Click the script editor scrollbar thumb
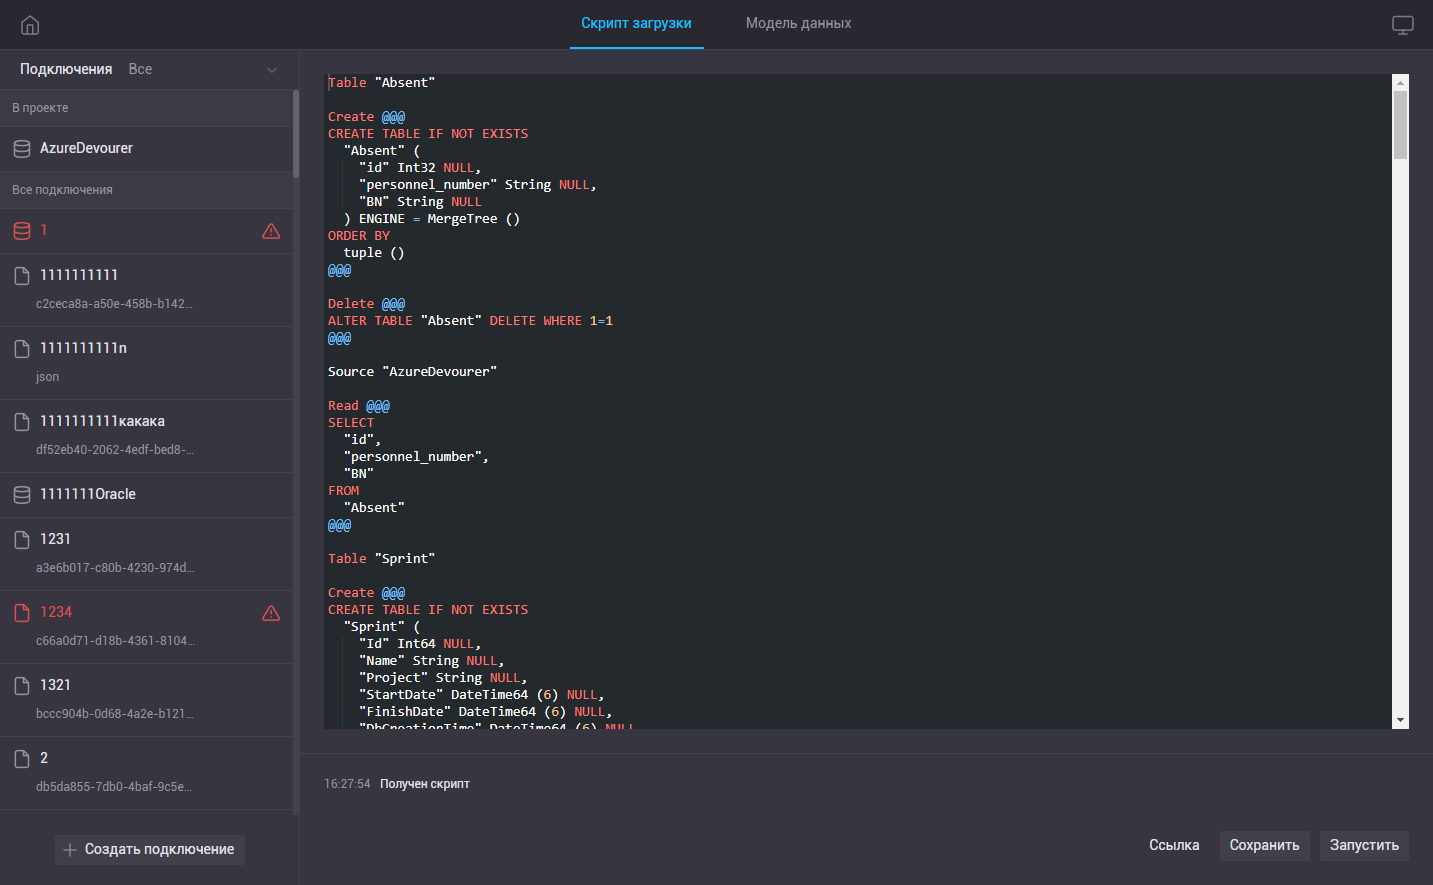The image size is (1433, 885). [1400, 125]
